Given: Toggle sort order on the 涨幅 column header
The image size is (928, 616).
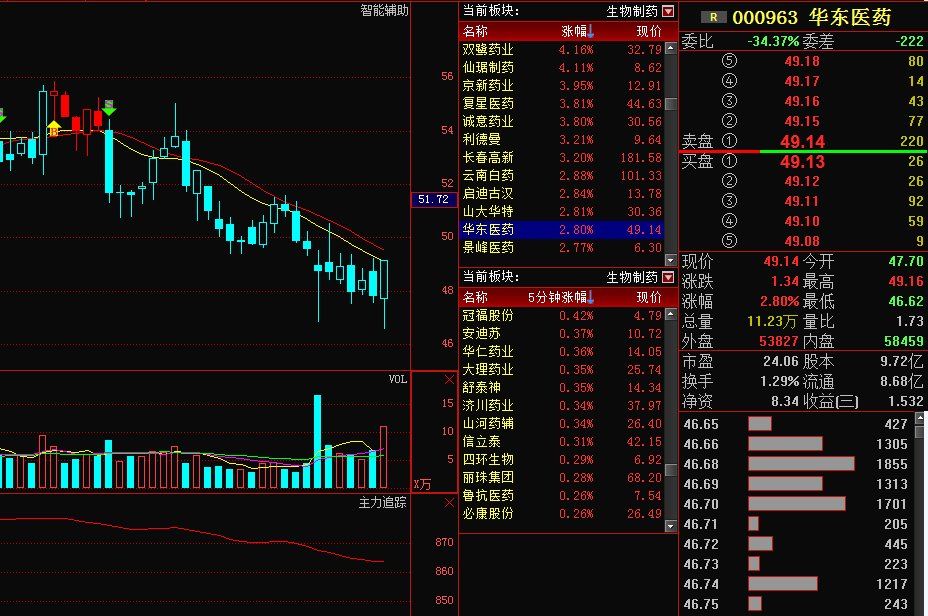Looking at the screenshot, I should [x=575, y=31].
